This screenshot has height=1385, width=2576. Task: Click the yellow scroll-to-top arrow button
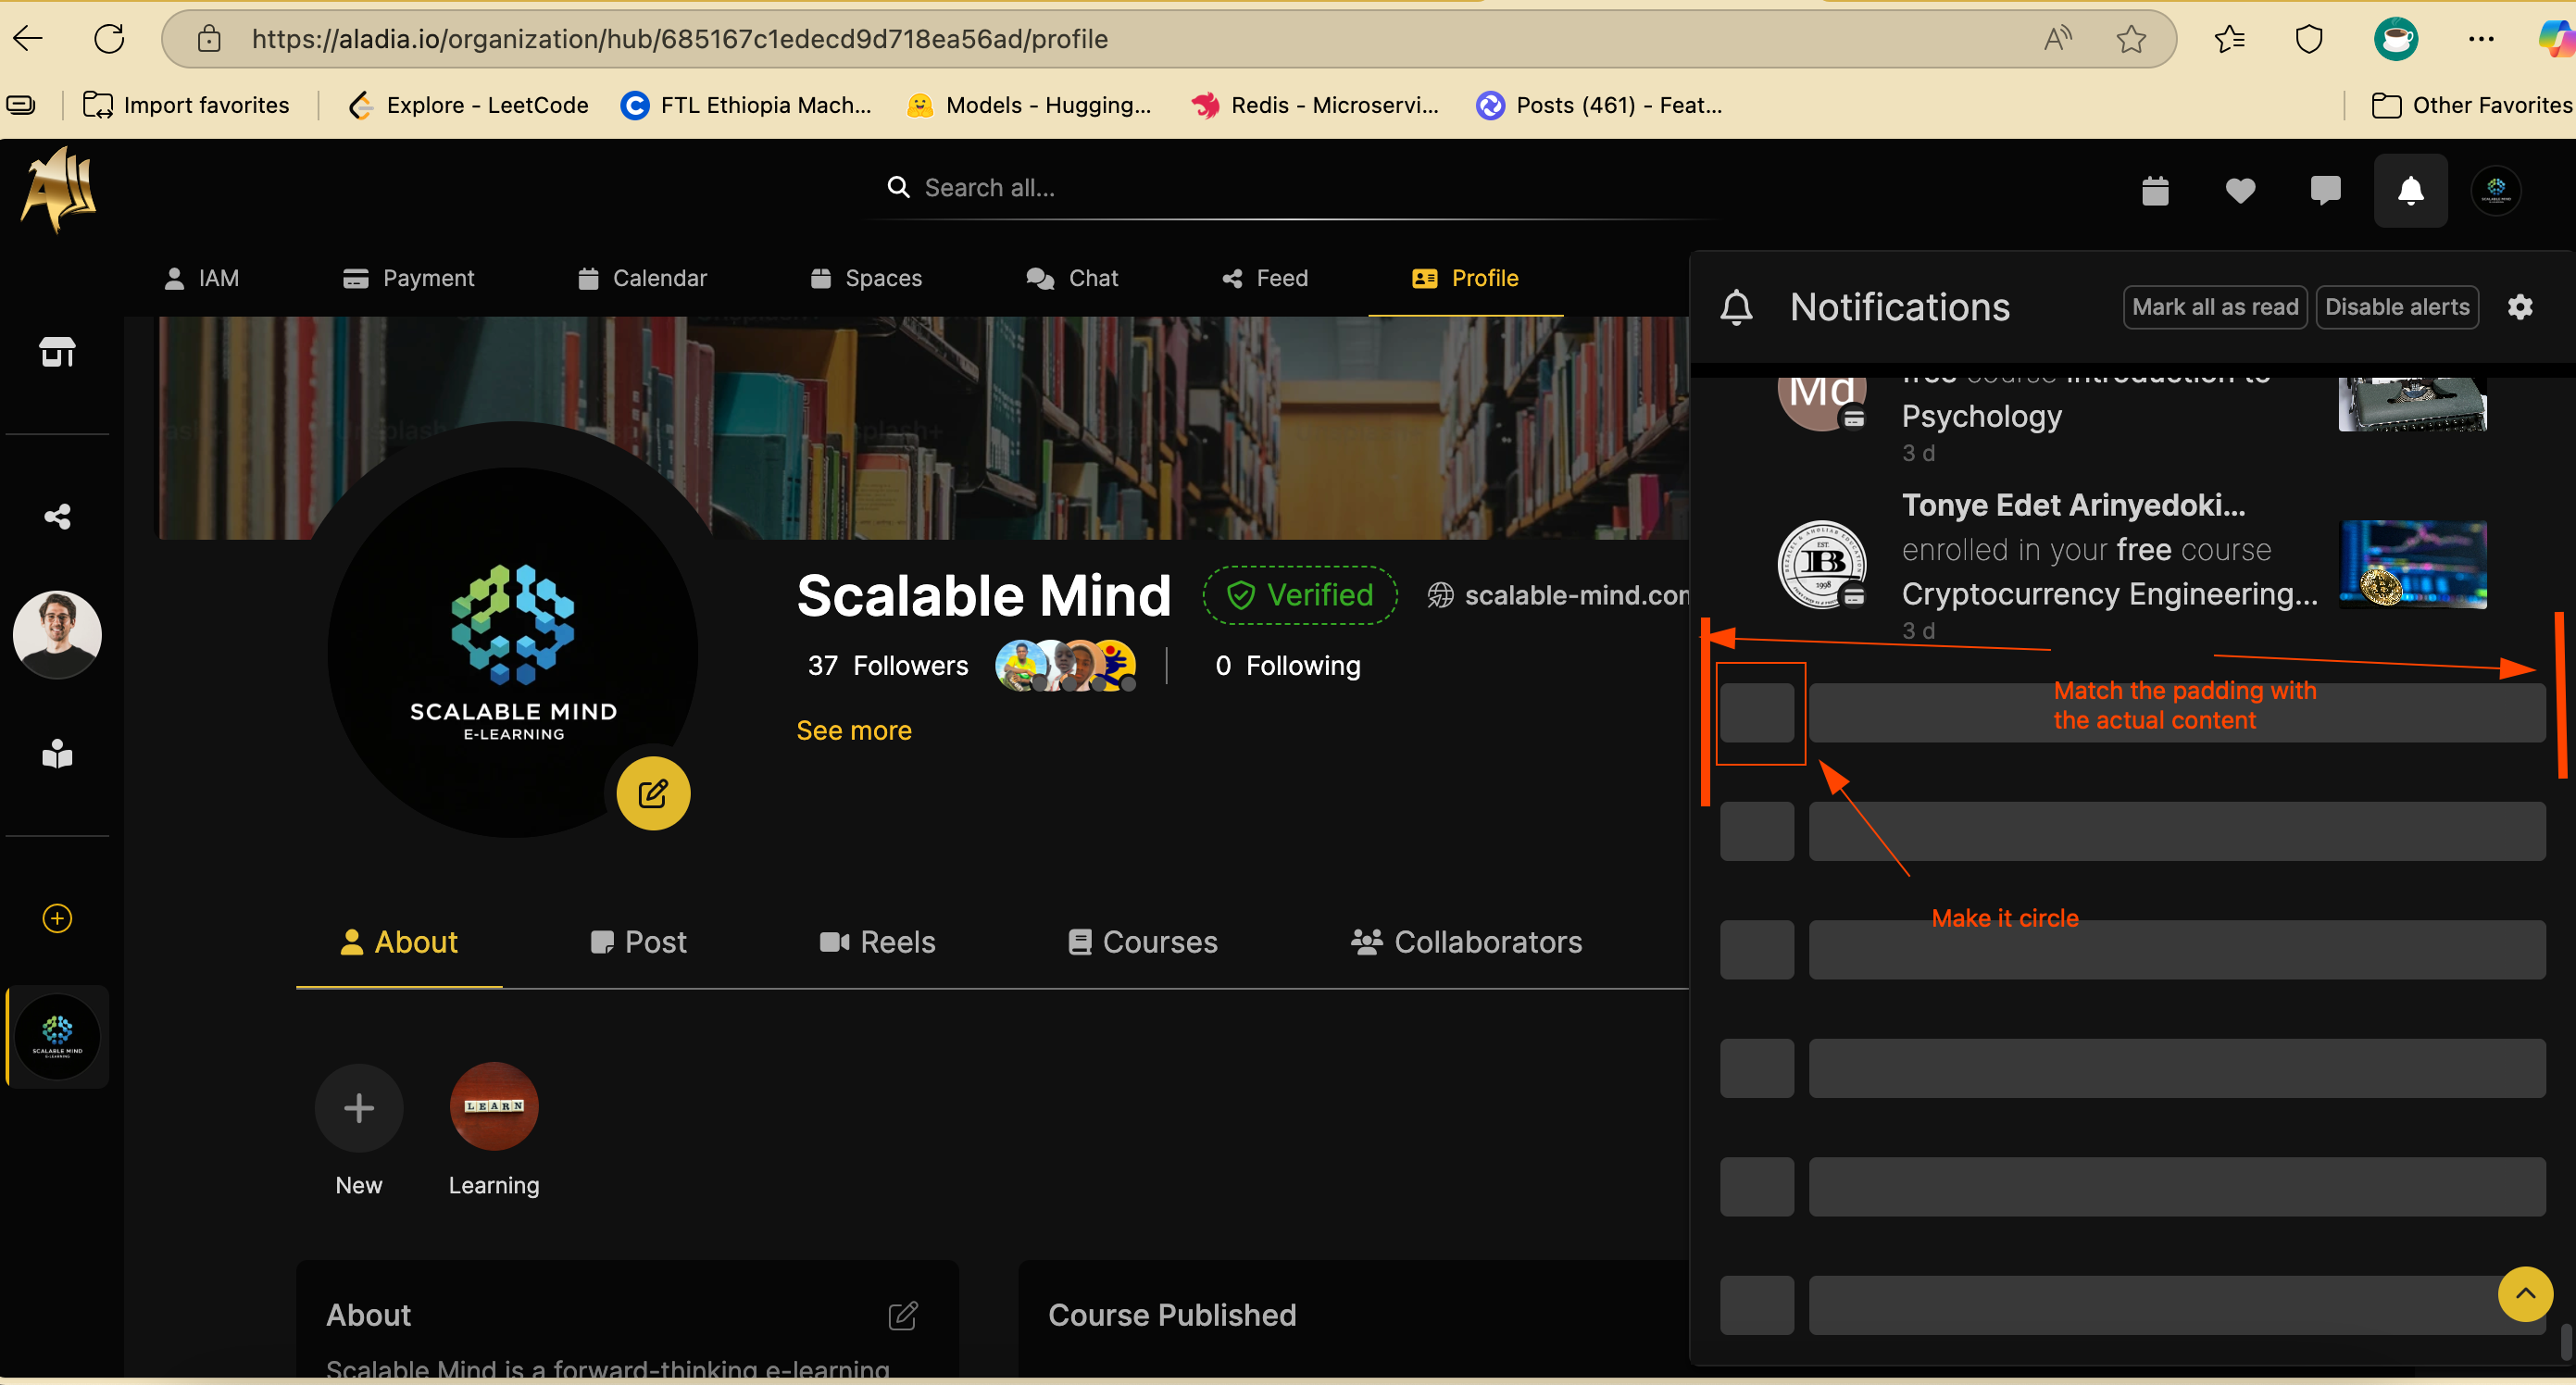coord(2525,1294)
